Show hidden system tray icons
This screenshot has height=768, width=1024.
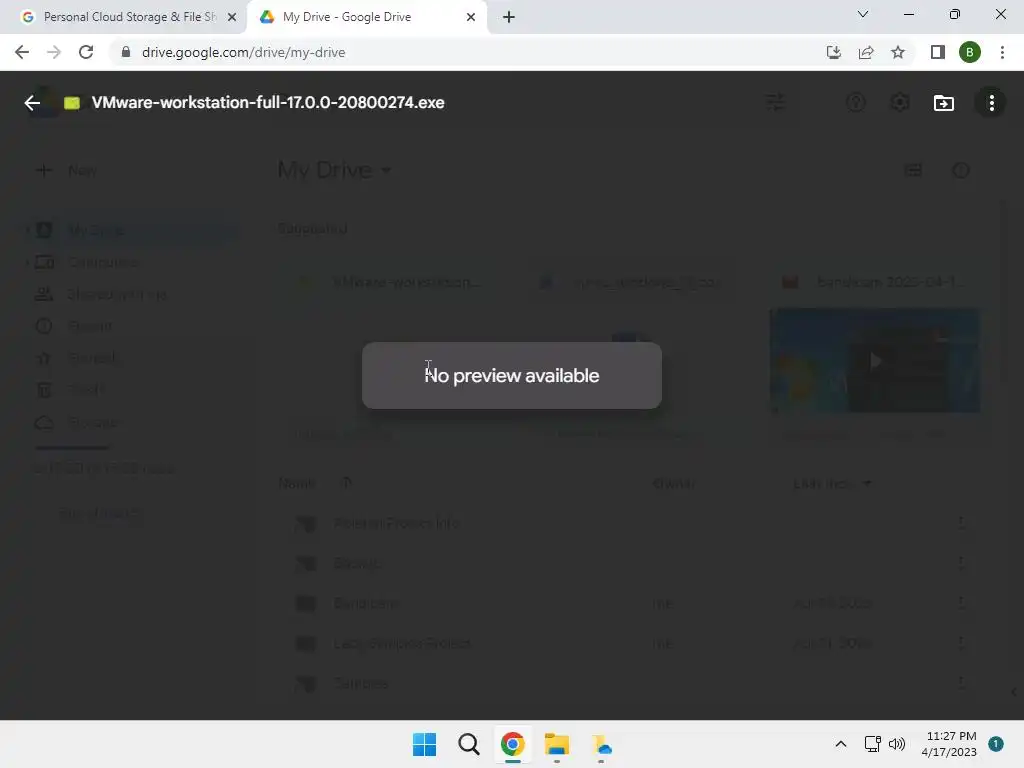840,744
